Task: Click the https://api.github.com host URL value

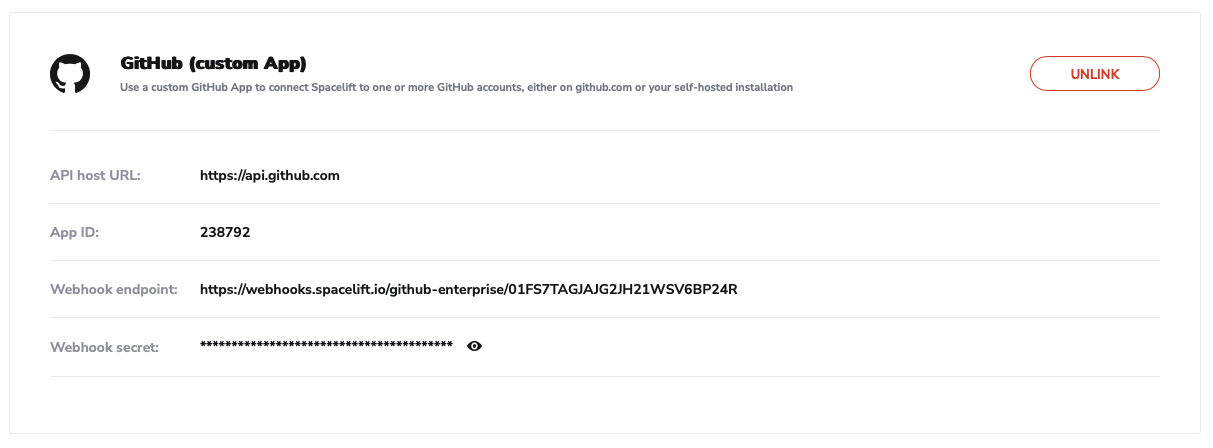Action: click(x=270, y=175)
